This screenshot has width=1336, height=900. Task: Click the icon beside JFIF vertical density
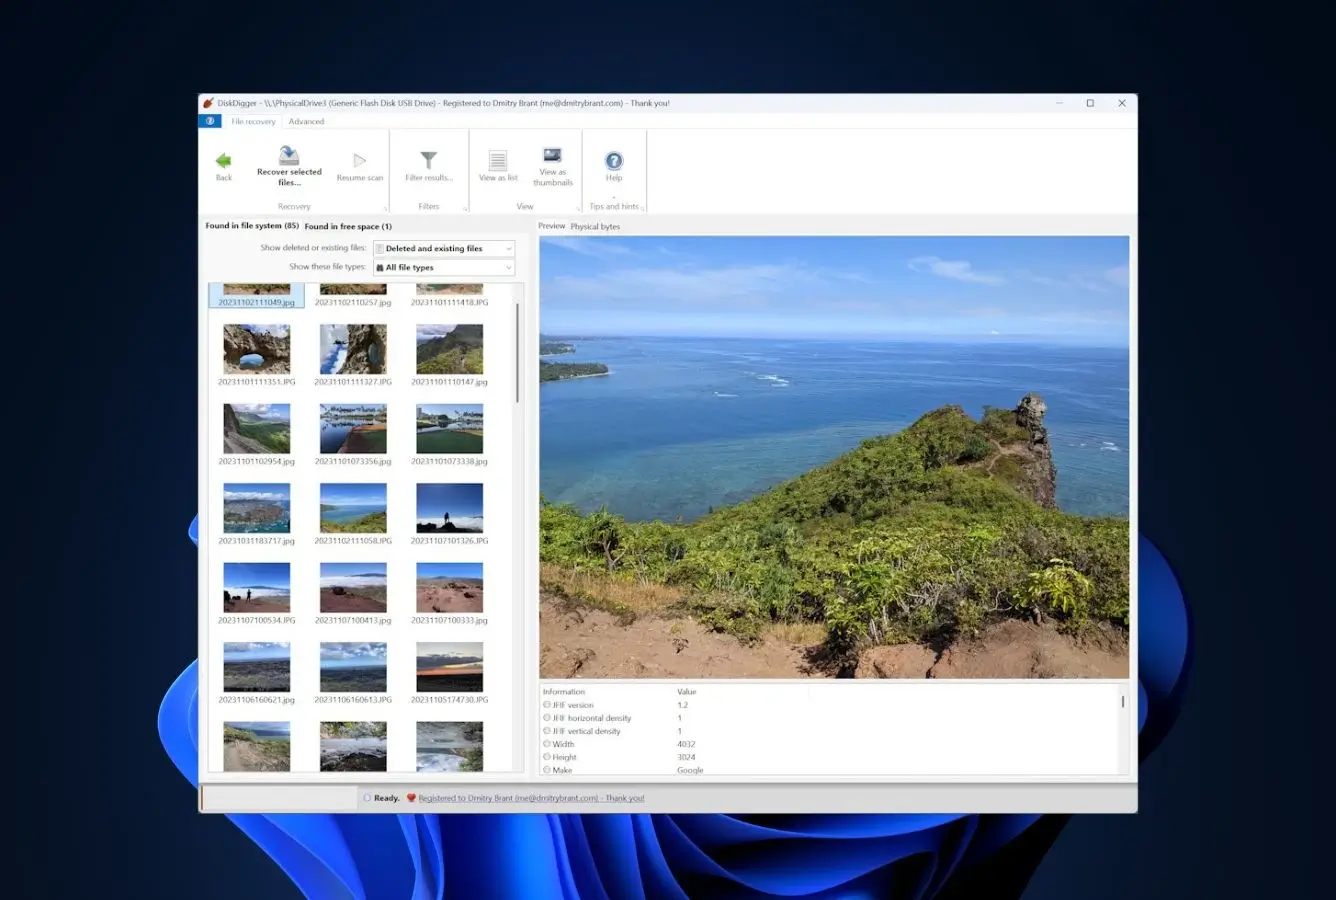[547, 731]
